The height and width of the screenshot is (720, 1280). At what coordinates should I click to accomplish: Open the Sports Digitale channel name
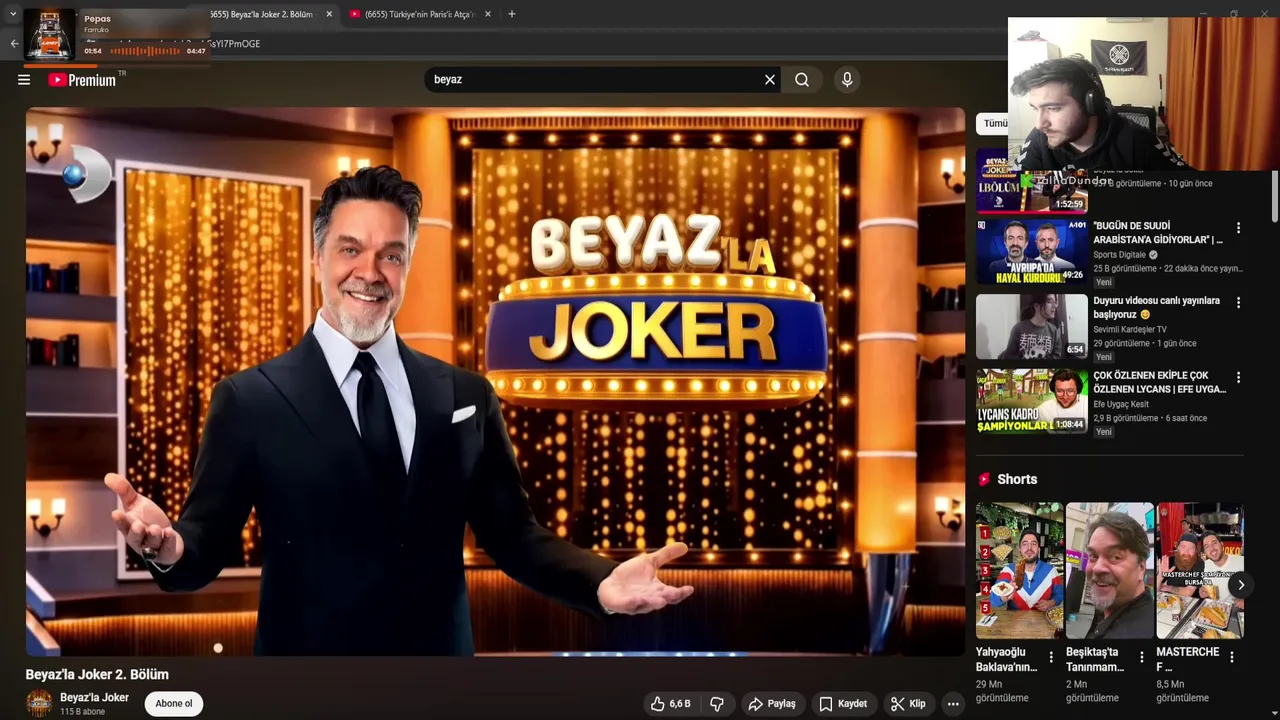[x=1120, y=255]
